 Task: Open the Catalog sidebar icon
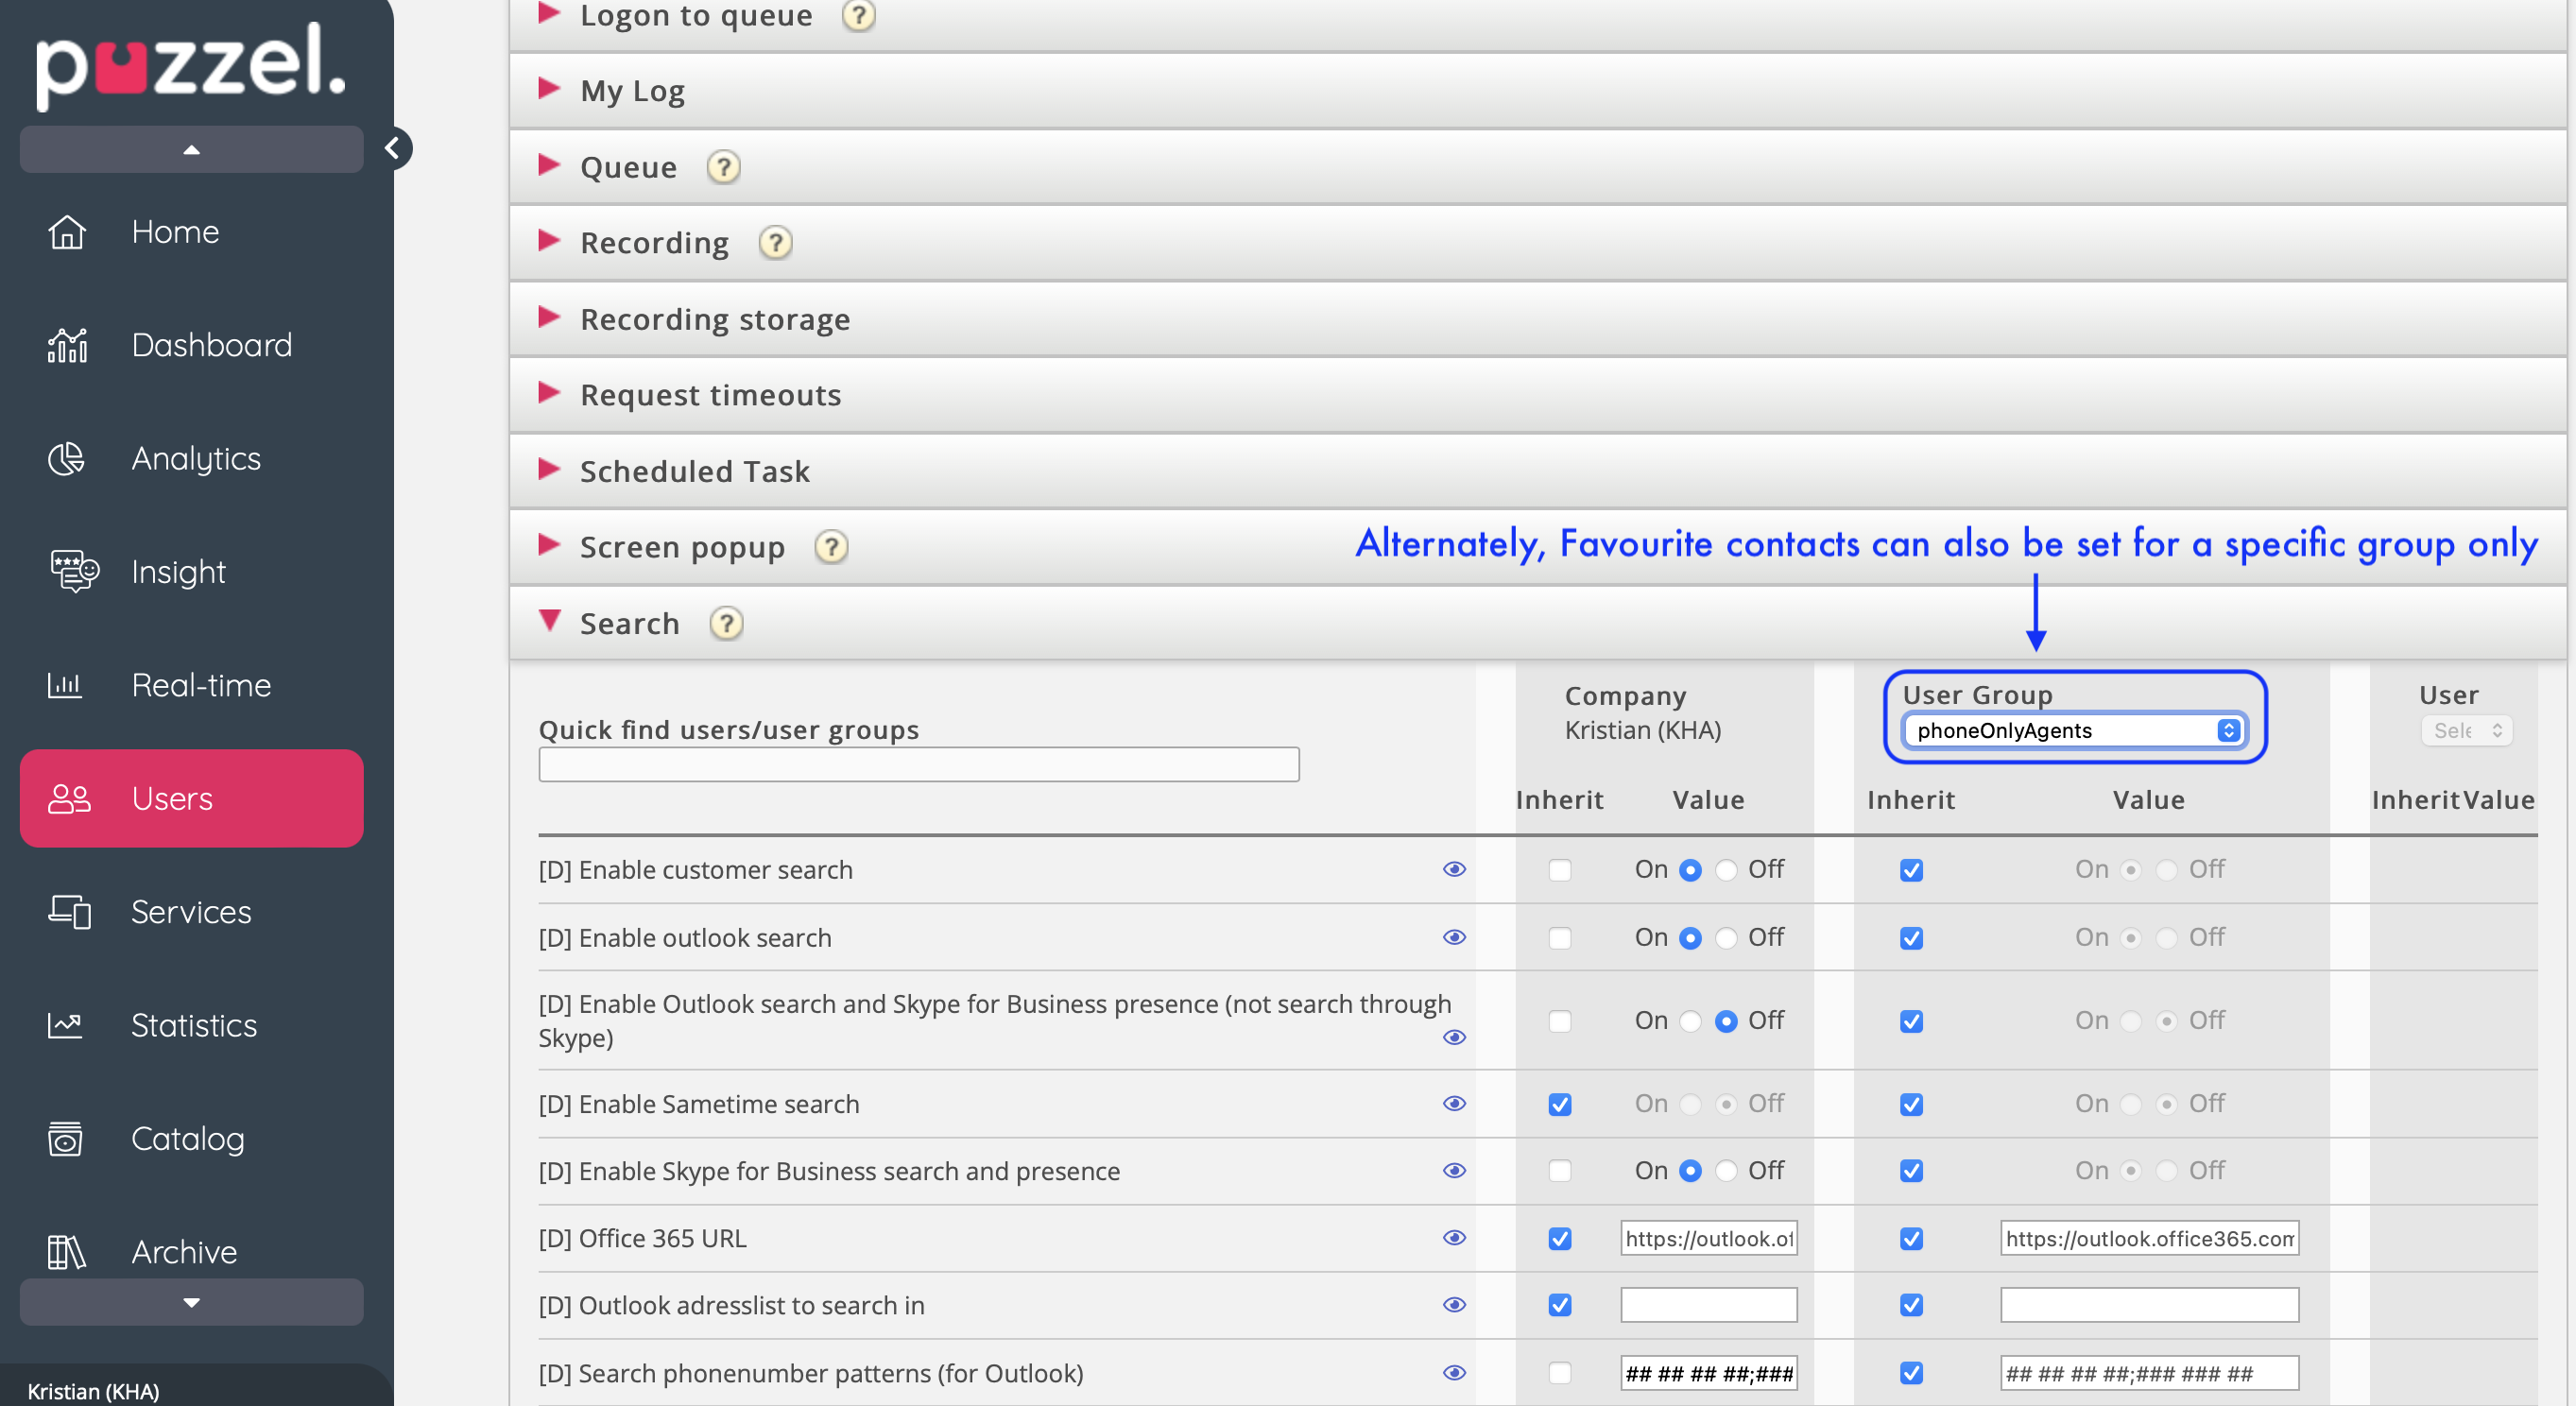click(x=66, y=1139)
